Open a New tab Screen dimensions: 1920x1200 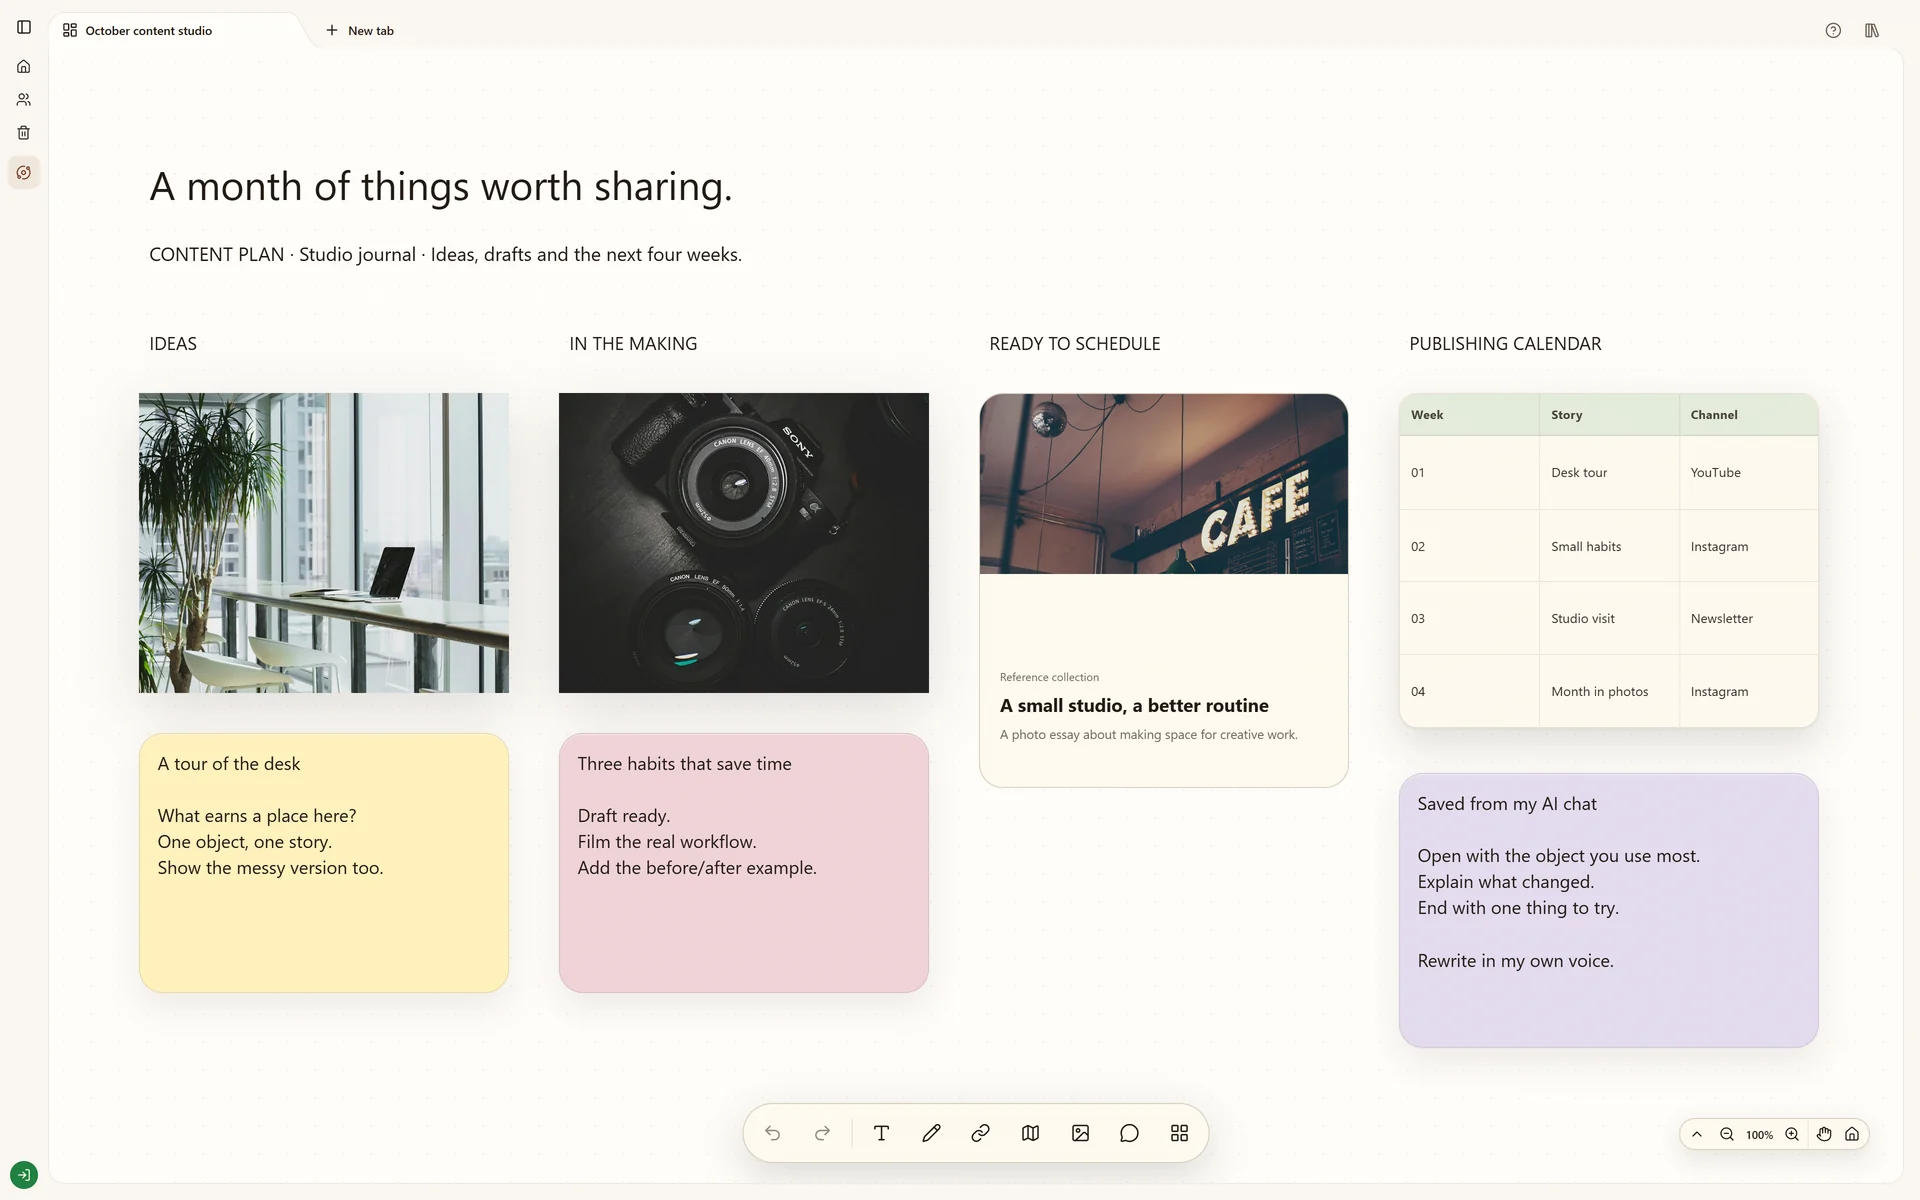click(x=360, y=31)
